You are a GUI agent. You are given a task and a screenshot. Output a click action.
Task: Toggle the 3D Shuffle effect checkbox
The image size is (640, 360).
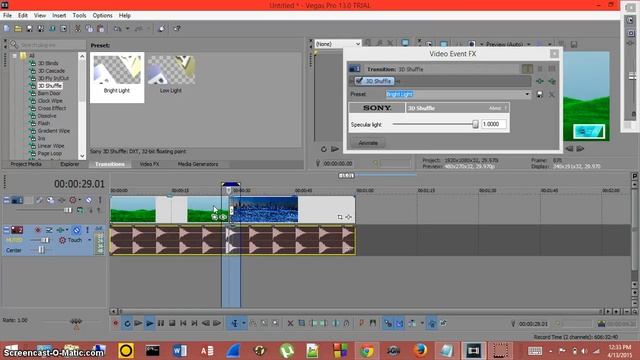(359, 81)
